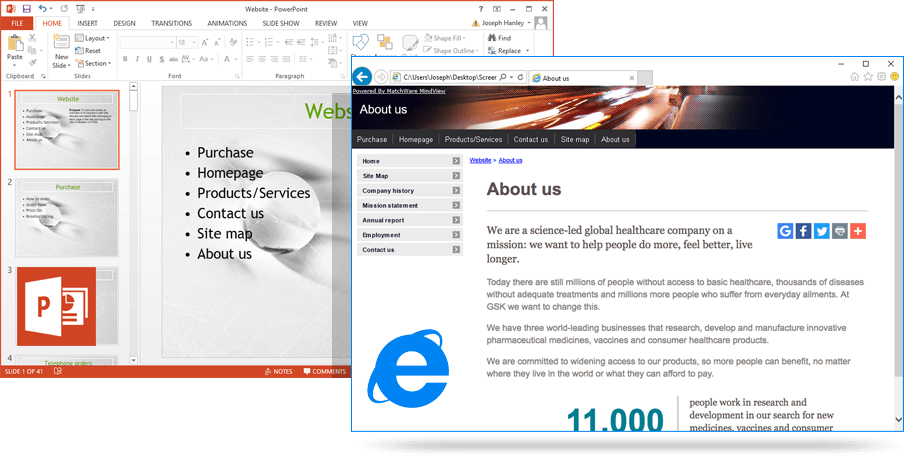Click the print icon next to Twitter
This screenshot has height=457, width=910.
tap(840, 231)
